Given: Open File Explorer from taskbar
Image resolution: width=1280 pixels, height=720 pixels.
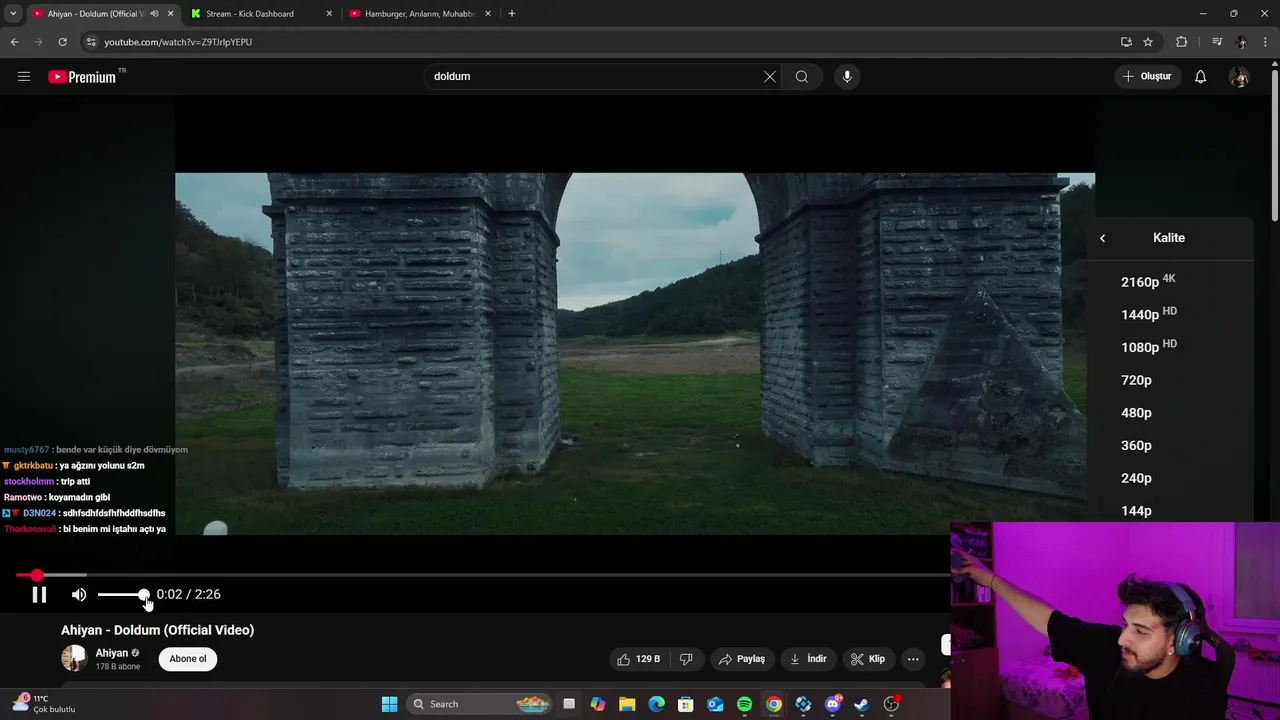Looking at the screenshot, I should [627, 704].
